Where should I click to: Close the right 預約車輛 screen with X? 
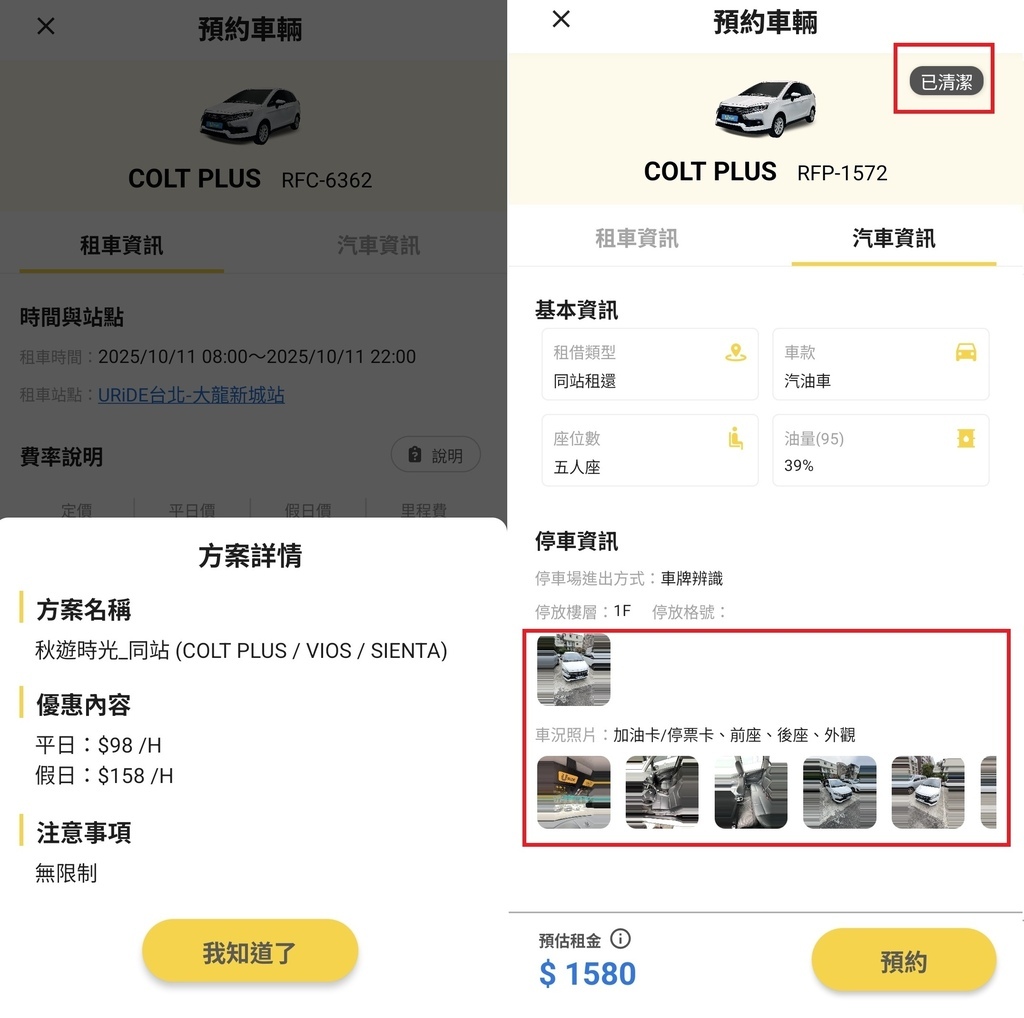[561, 19]
